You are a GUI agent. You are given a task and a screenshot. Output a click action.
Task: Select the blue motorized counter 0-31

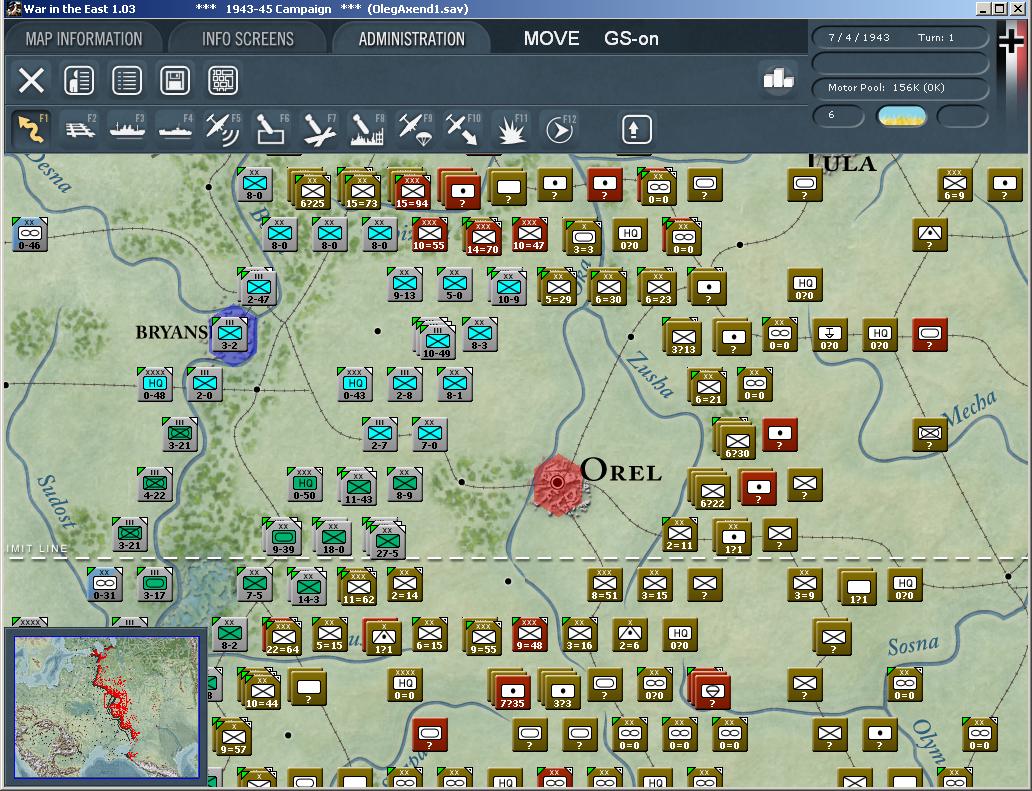(105, 584)
